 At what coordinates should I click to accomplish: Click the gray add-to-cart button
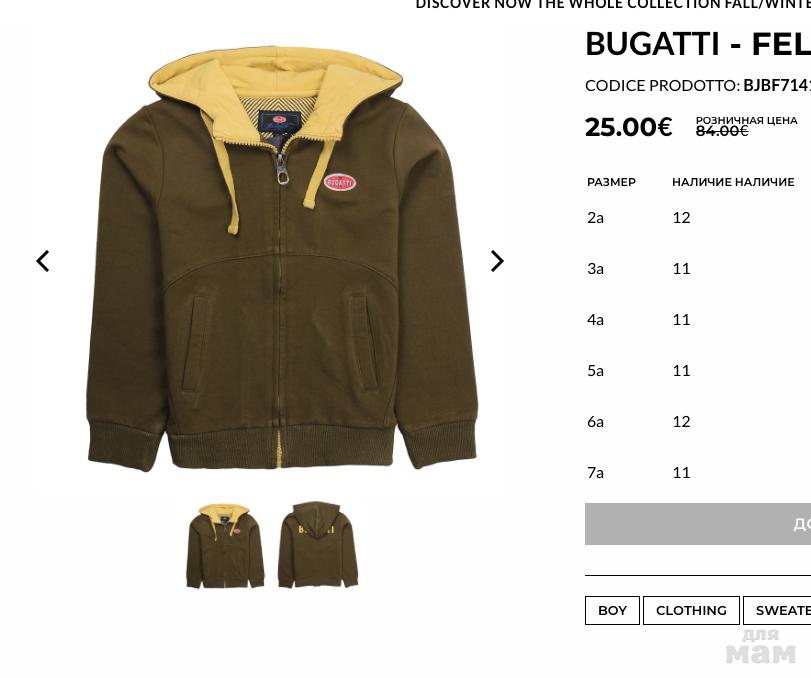[698, 524]
